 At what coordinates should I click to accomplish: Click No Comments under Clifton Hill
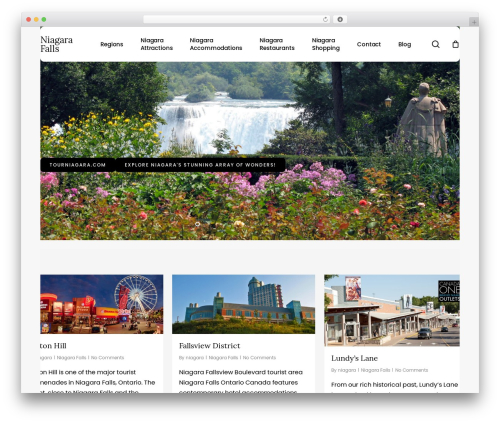click(x=107, y=358)
